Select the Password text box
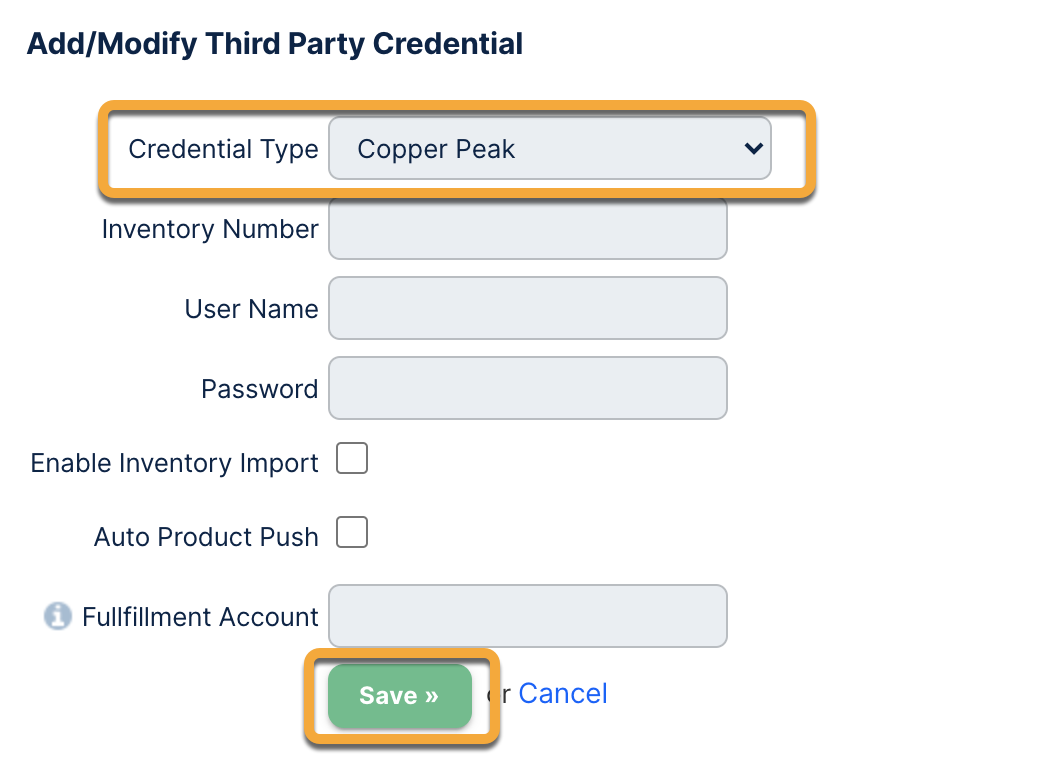The image size is (1046, 758). point(527,388)
